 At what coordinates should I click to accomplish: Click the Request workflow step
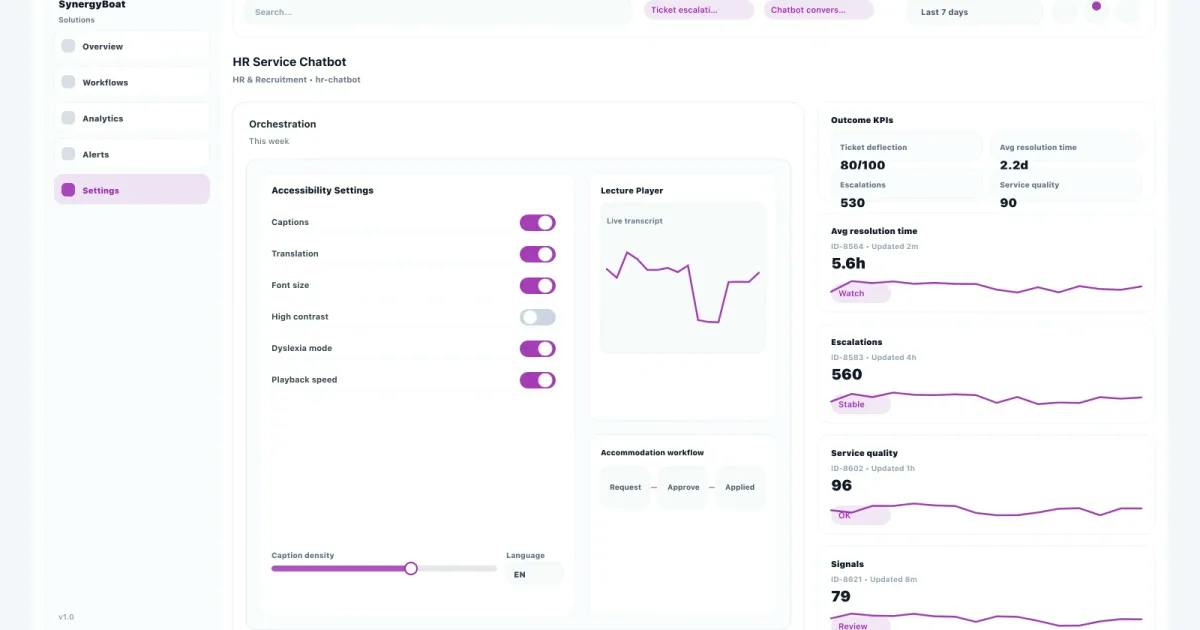(x=625, y=487)
